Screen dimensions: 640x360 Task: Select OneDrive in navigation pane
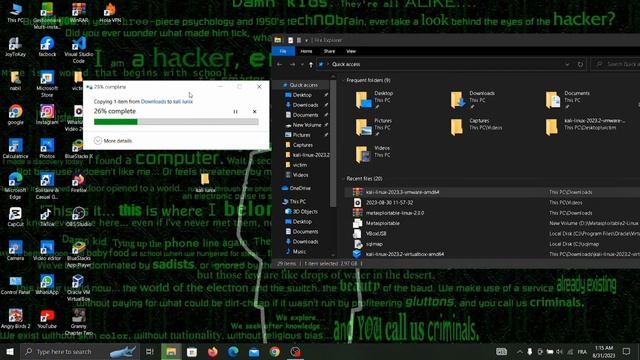[x=300, y=188]
